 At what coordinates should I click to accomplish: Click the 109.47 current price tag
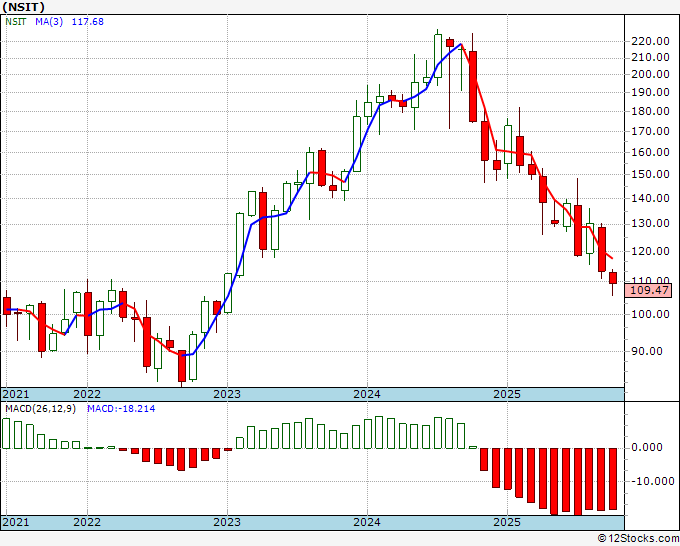pyautogui.click(x=649, y=290)
